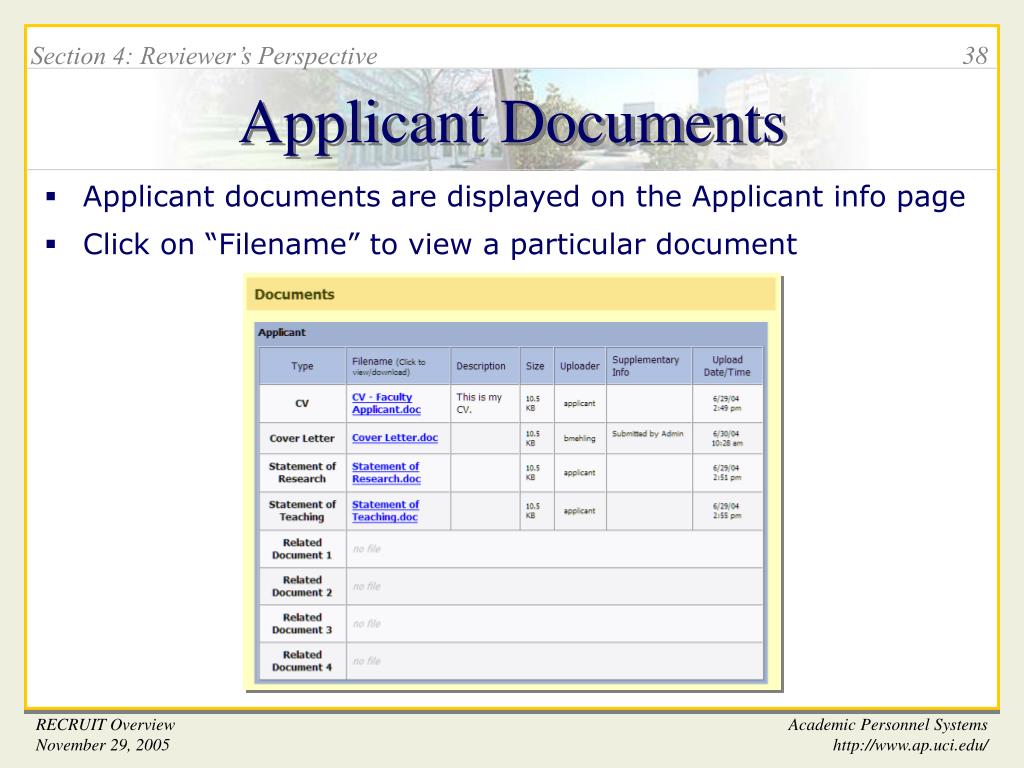Click the "Applicant" section heading in the table
1024x768 pixels.
[x=281, y=332]
